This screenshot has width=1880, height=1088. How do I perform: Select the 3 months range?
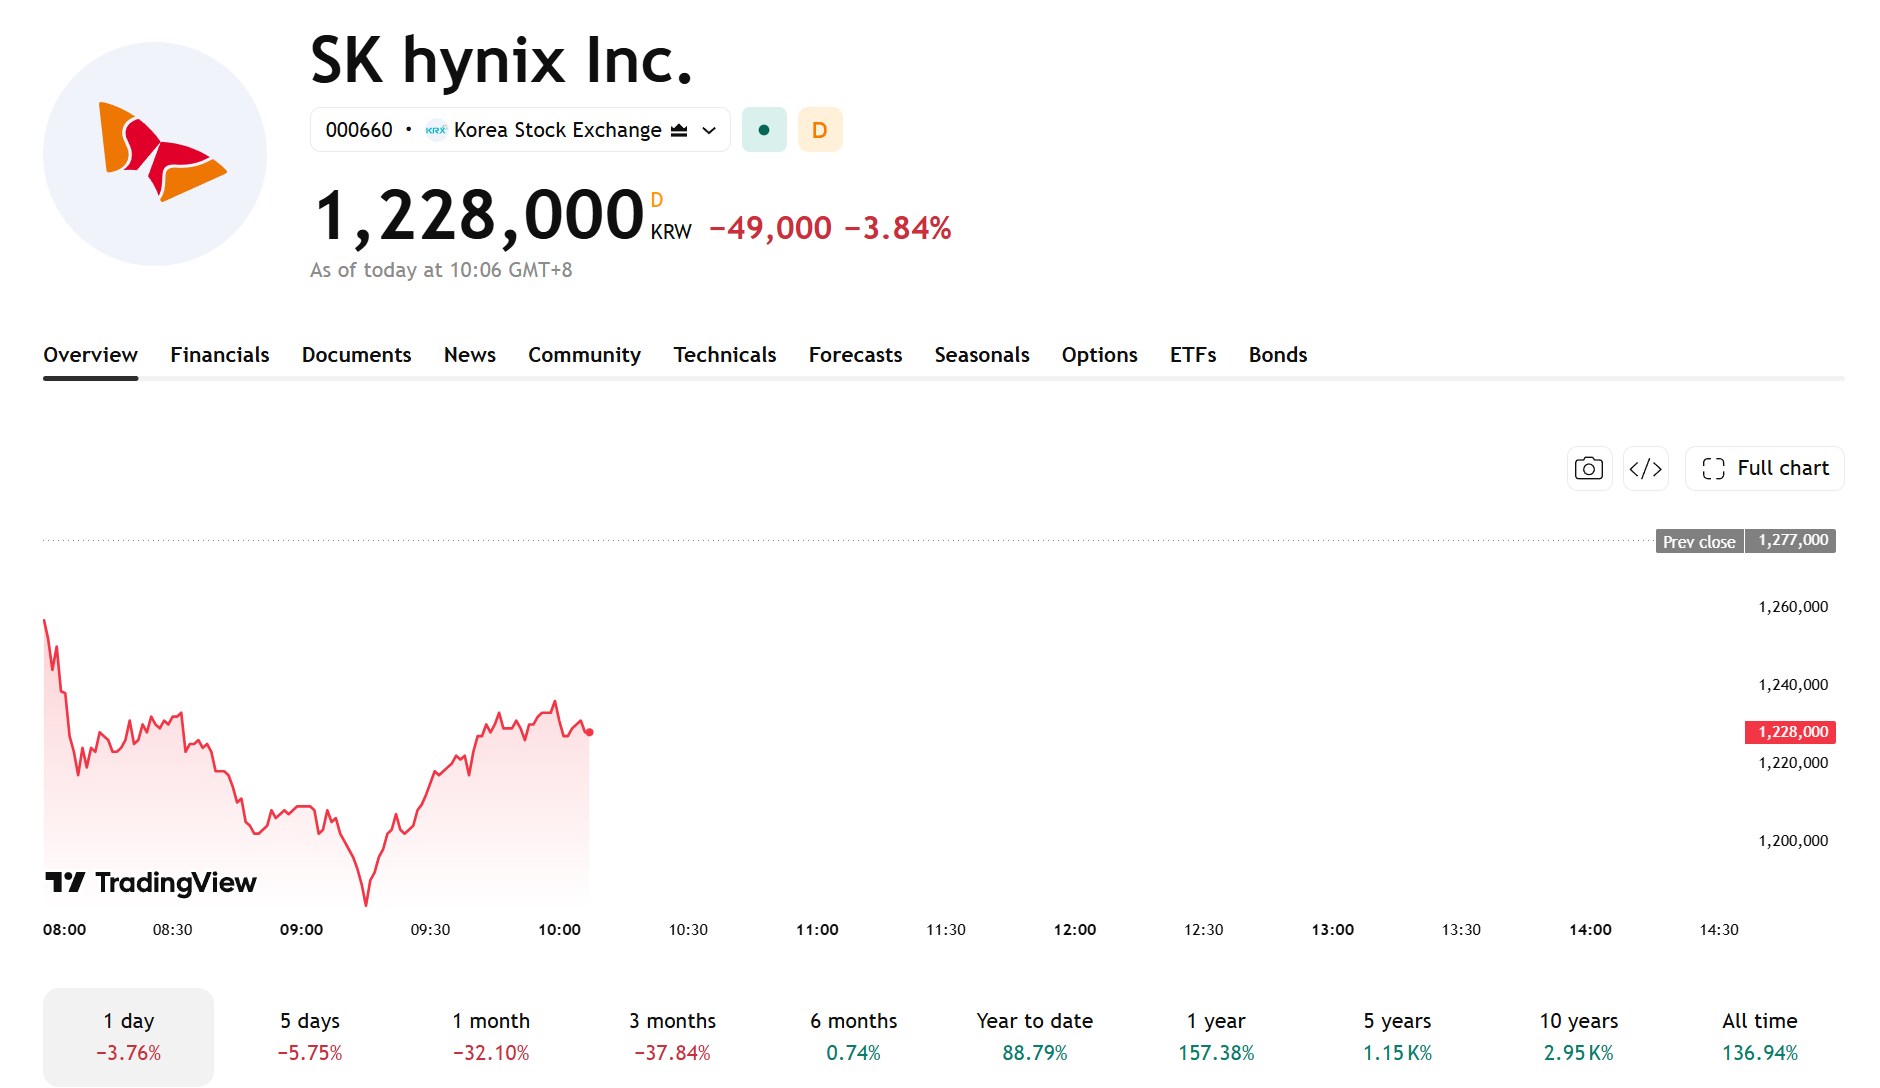(672, 1036)
